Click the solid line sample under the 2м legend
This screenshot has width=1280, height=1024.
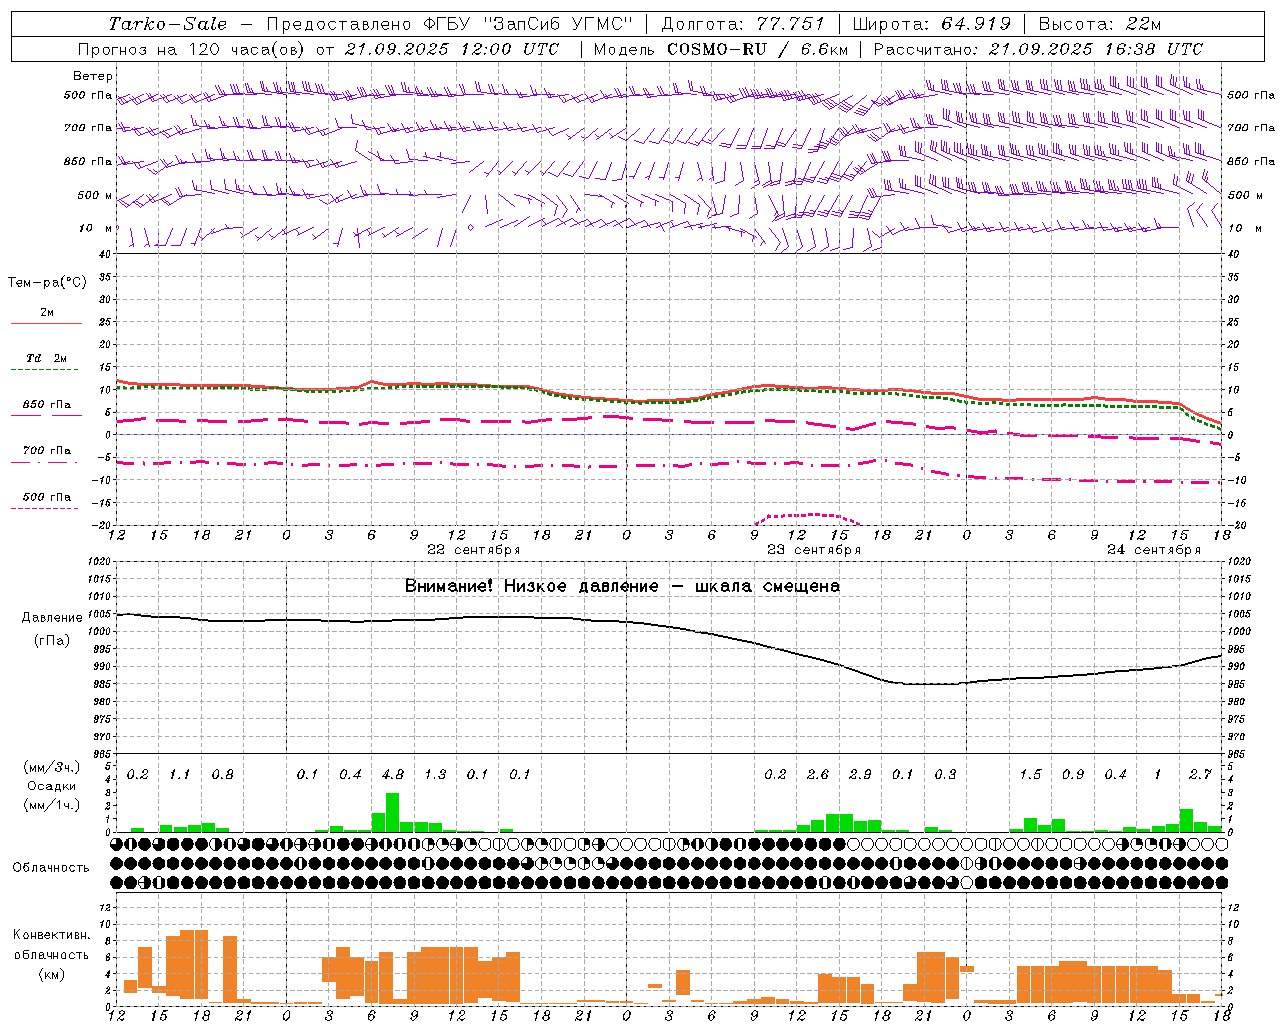(46, 323)
